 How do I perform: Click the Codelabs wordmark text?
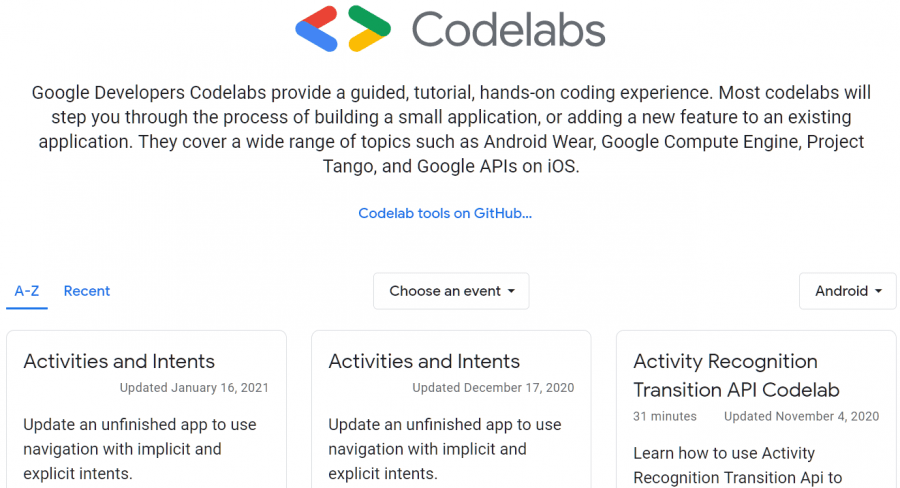(508, 30)
